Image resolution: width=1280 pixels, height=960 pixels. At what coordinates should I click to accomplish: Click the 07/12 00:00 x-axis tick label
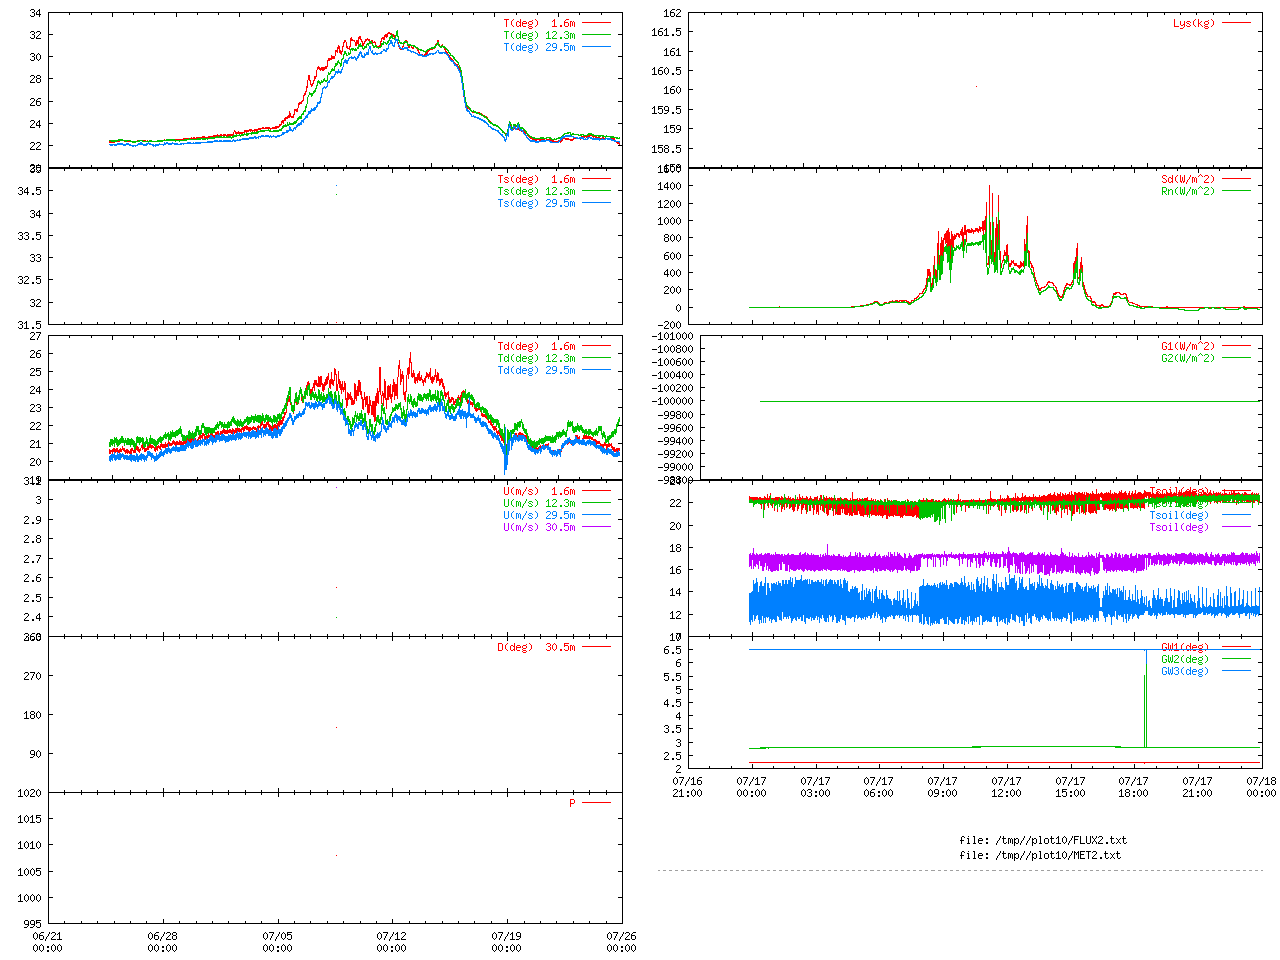(392, 942)
